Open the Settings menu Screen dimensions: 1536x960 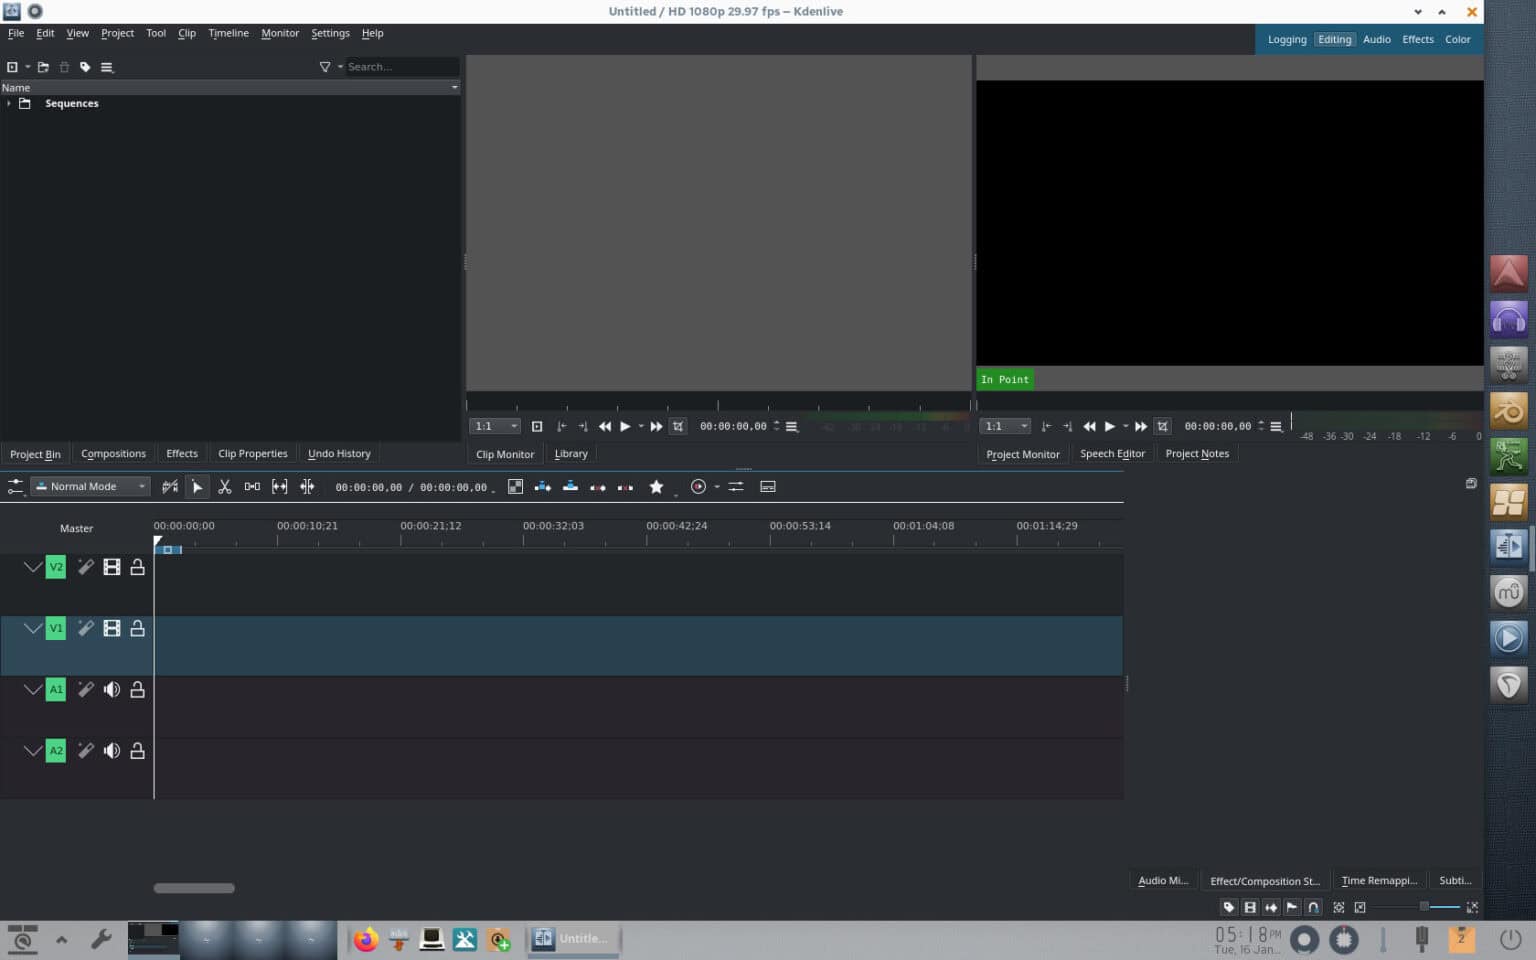click(330, 33)
